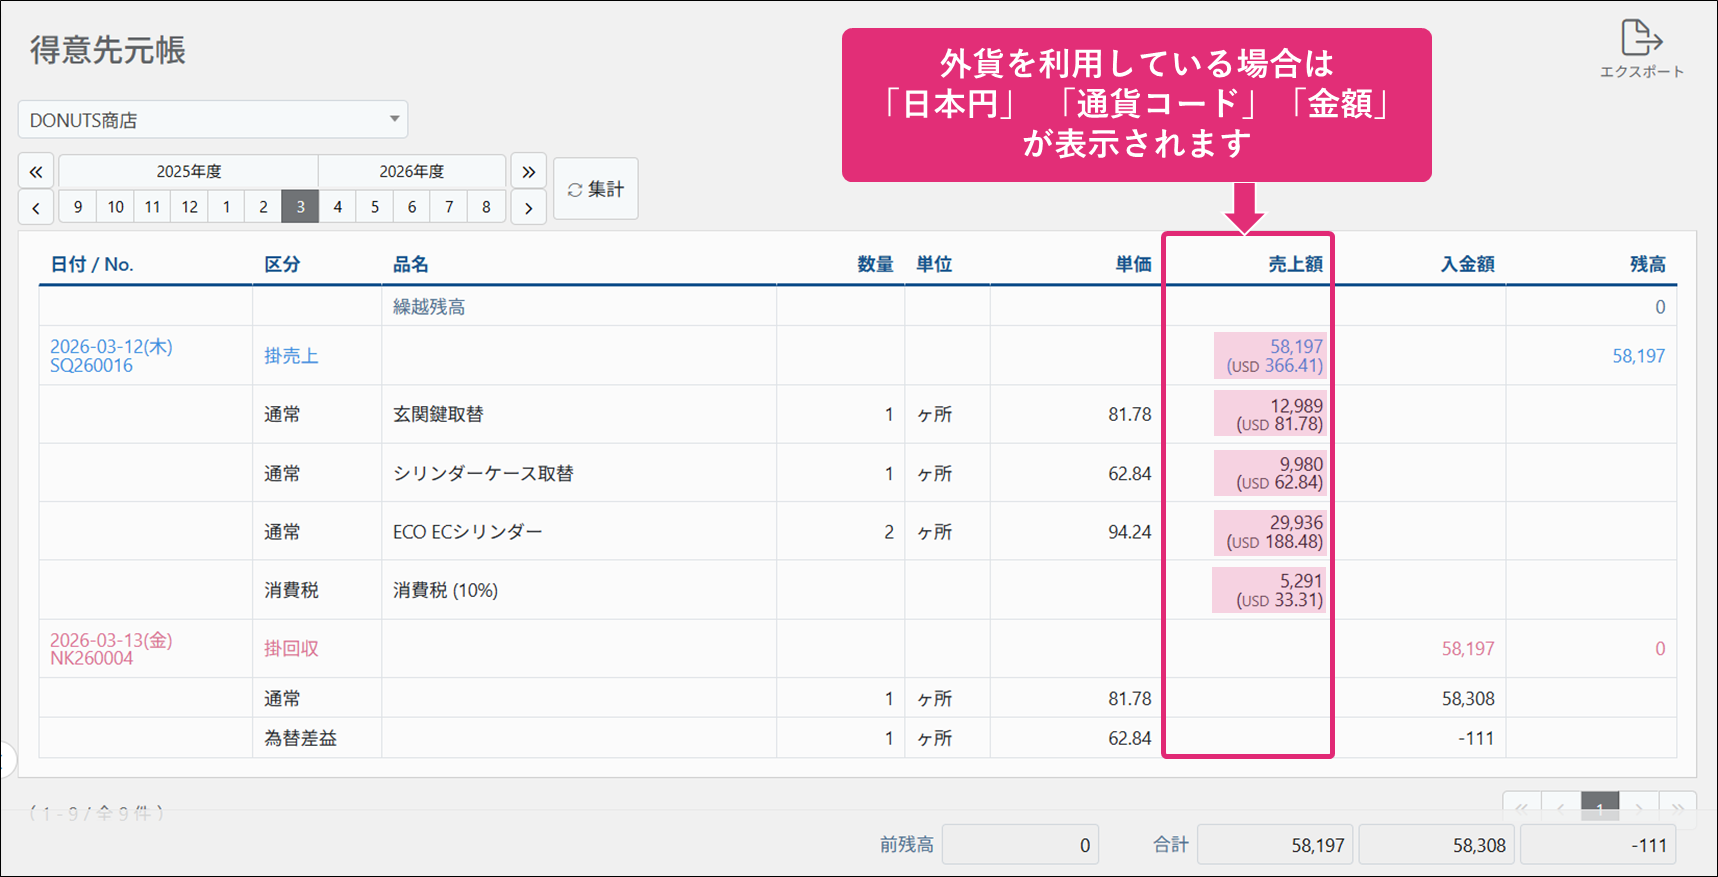
Task: Click the 残高 column header
Action: (x=1647, y=264)
